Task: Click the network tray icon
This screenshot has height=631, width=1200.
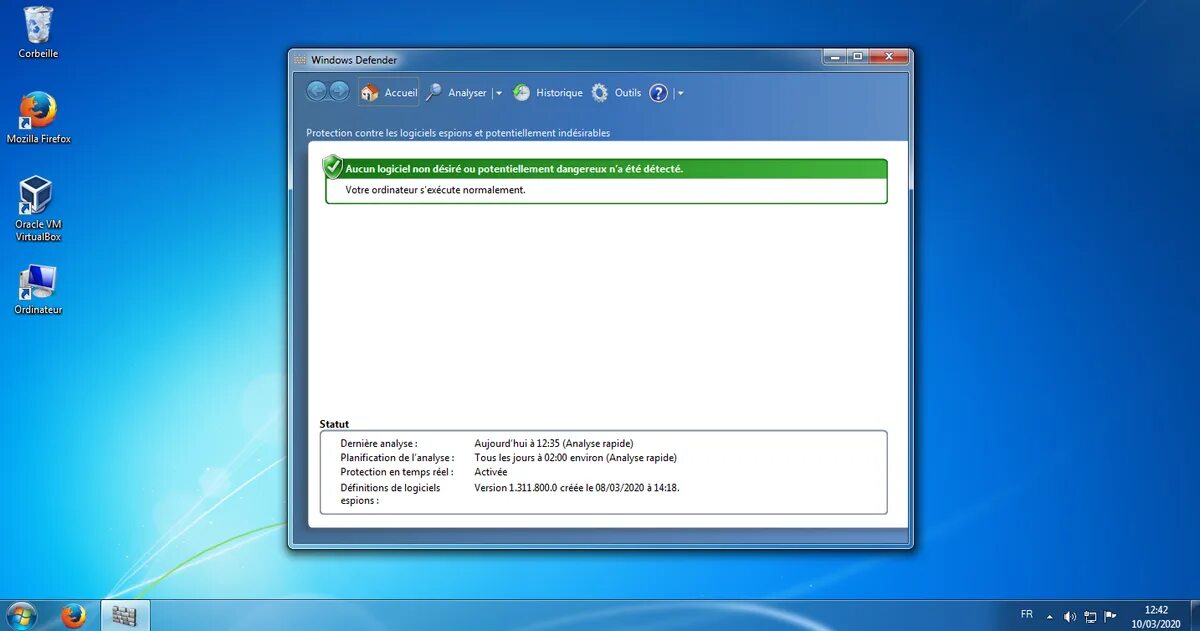Action: pos(1090,616)
